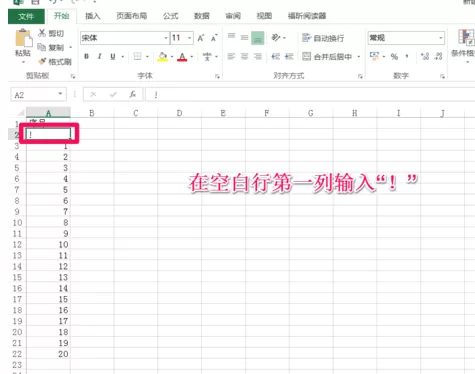475x374 pixels.
Task: Open underline style dropdown arrow
Action: pos(123,57)
